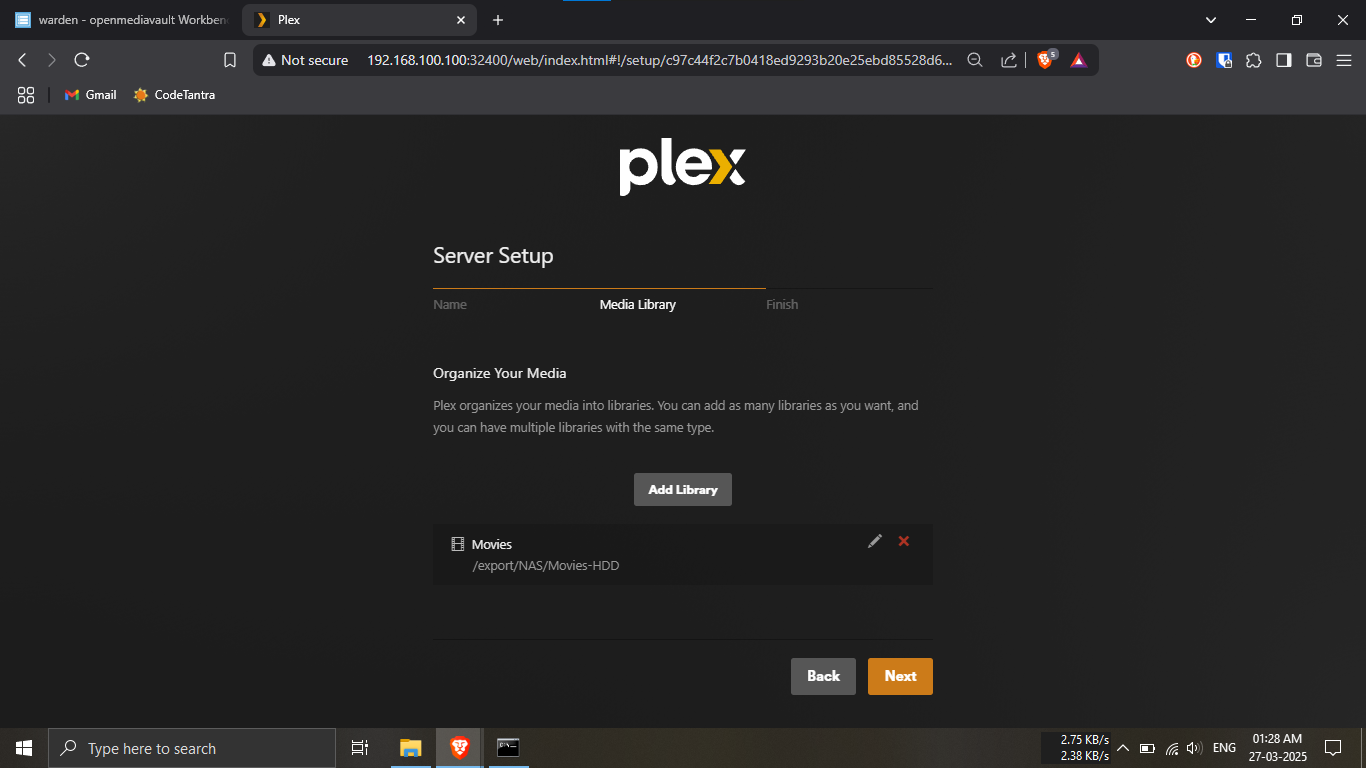Image resolution: width=1366 pixels, height=768 pixels.
Task: Reload the Plex setup page
Action: tap(82, 60)
